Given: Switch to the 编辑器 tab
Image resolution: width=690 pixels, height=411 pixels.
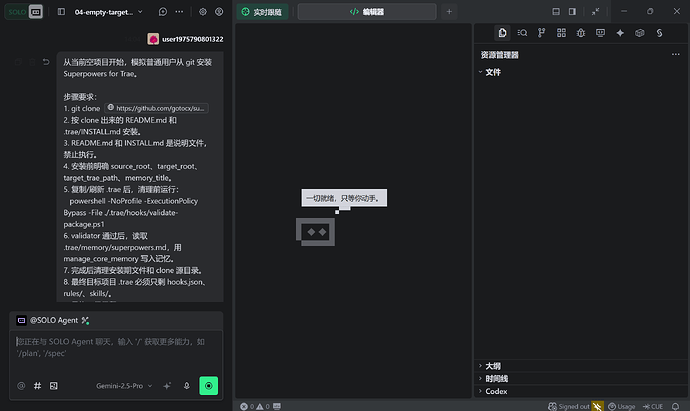Looking at the screenshot, I should [x=367, y=12].
